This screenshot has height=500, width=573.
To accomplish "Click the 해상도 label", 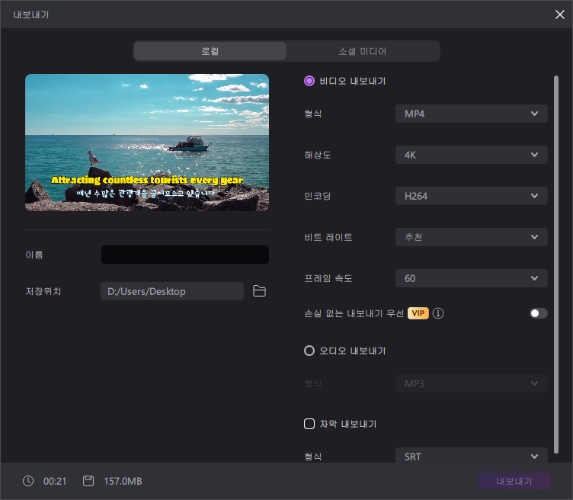I will pyautogui.click(x=317, y=155).
